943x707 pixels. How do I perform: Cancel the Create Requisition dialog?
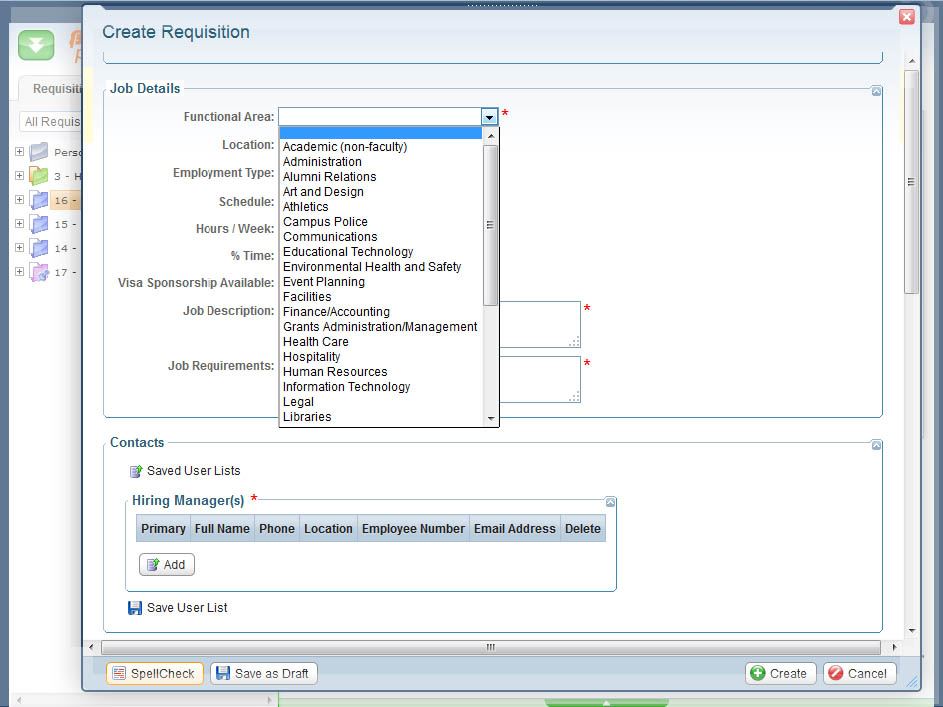pyautogui.click(x=859, y=674)
